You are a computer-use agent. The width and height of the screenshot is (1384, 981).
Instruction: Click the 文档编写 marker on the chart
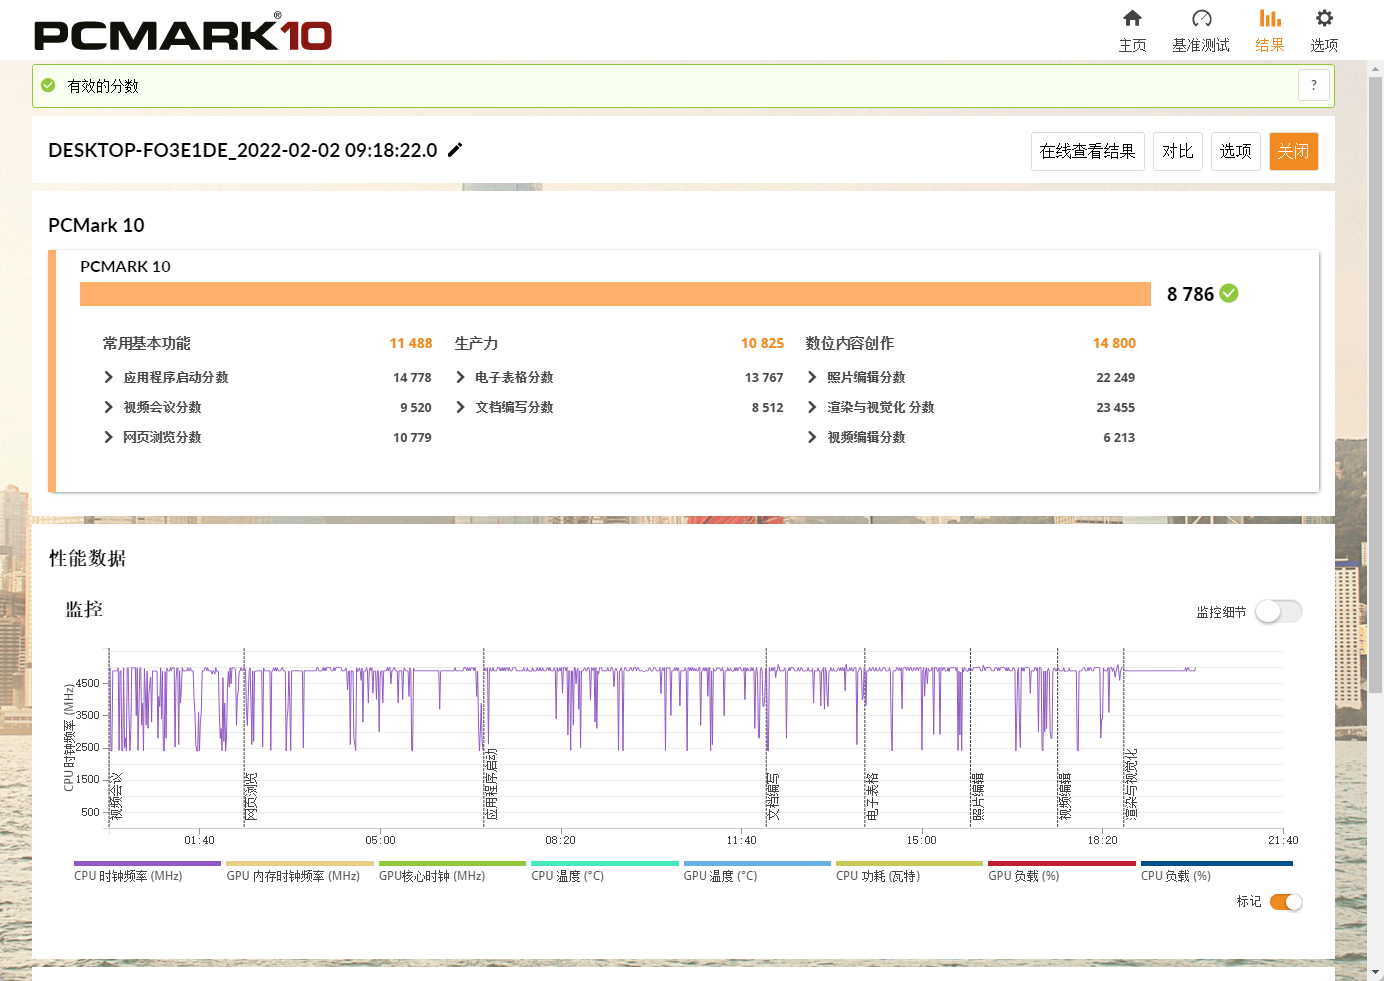click(x=773, y=796)
